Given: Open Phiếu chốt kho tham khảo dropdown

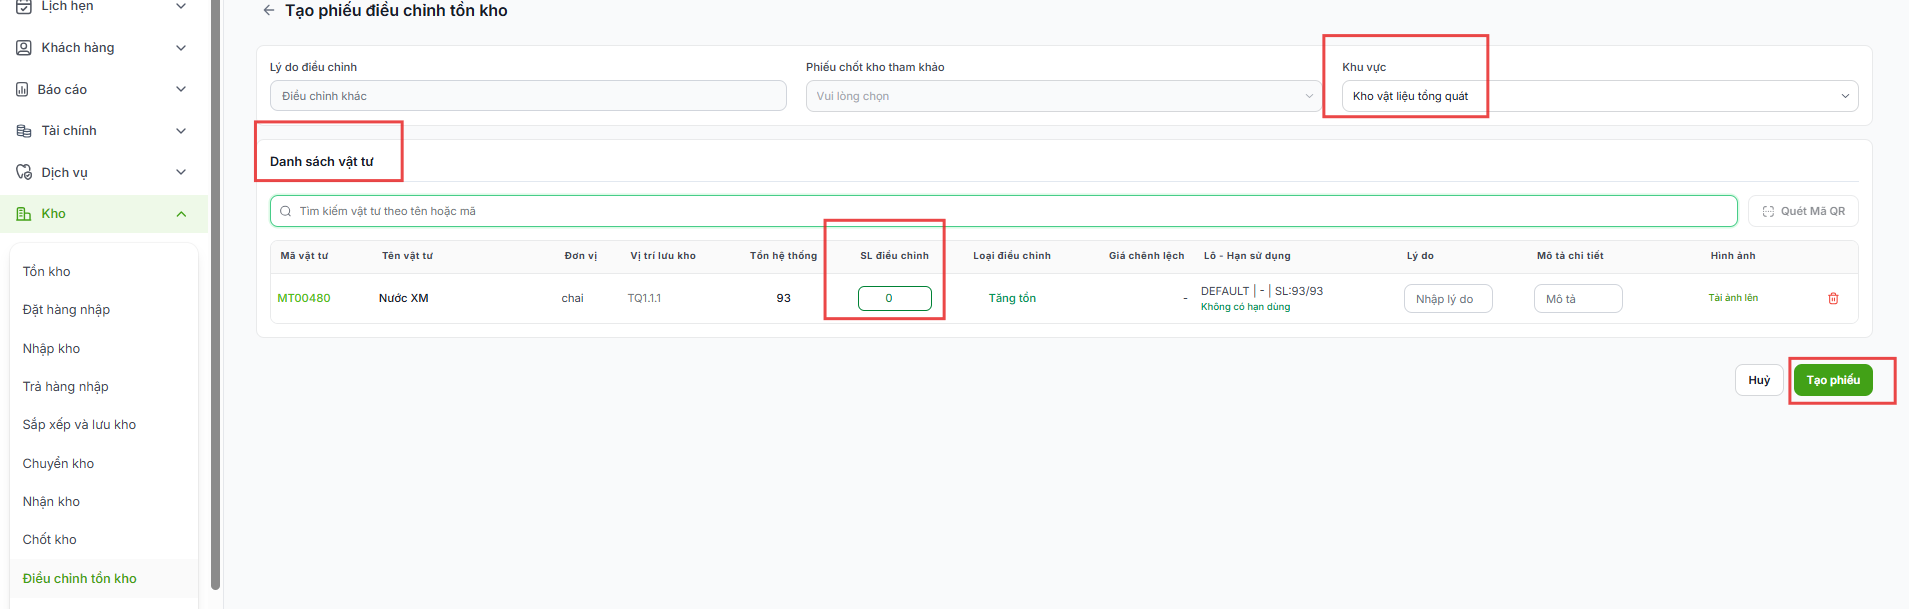Looking at the screenshot, I should 1064,96.
